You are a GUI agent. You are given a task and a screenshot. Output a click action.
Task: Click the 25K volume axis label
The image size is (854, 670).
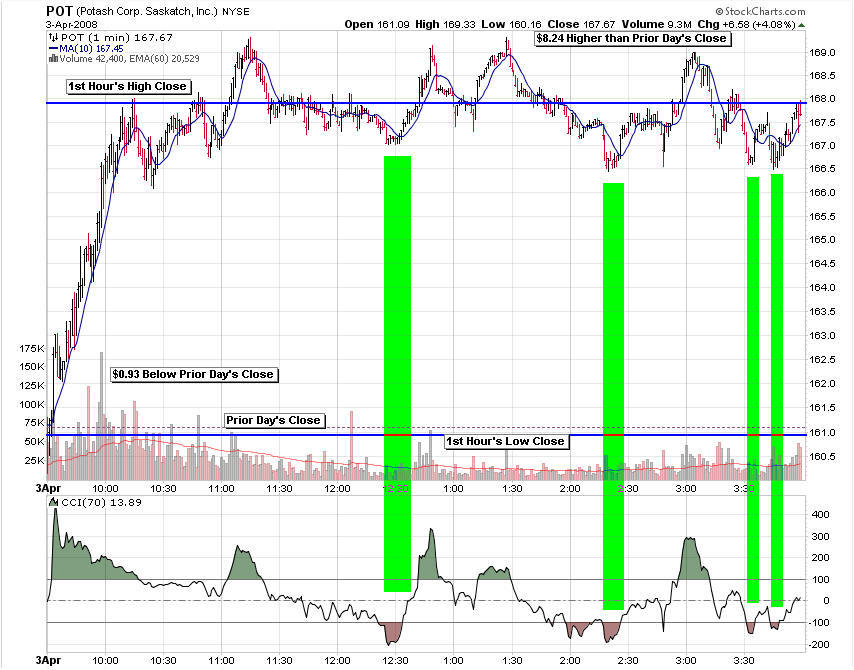click(x=34, y=460)
